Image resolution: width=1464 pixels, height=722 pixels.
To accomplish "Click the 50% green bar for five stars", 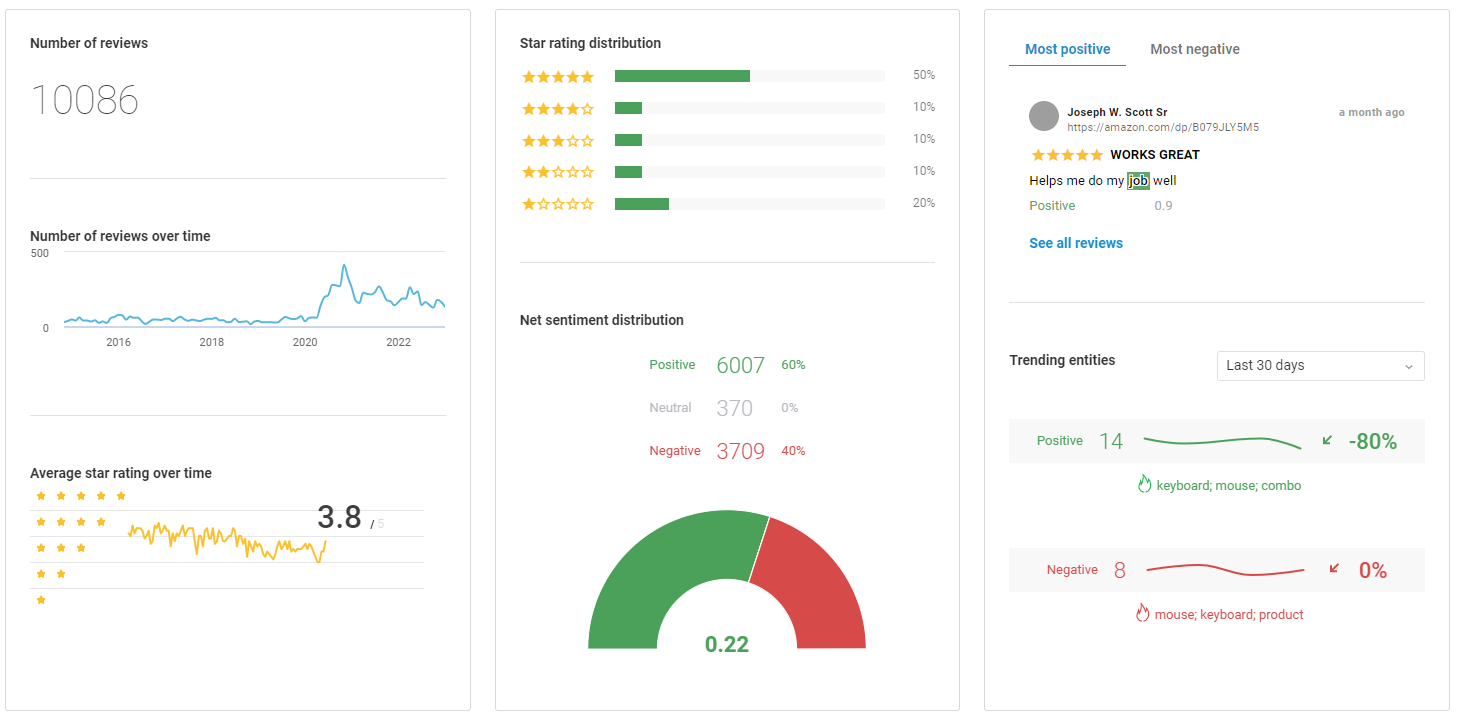I will [682, 76].
